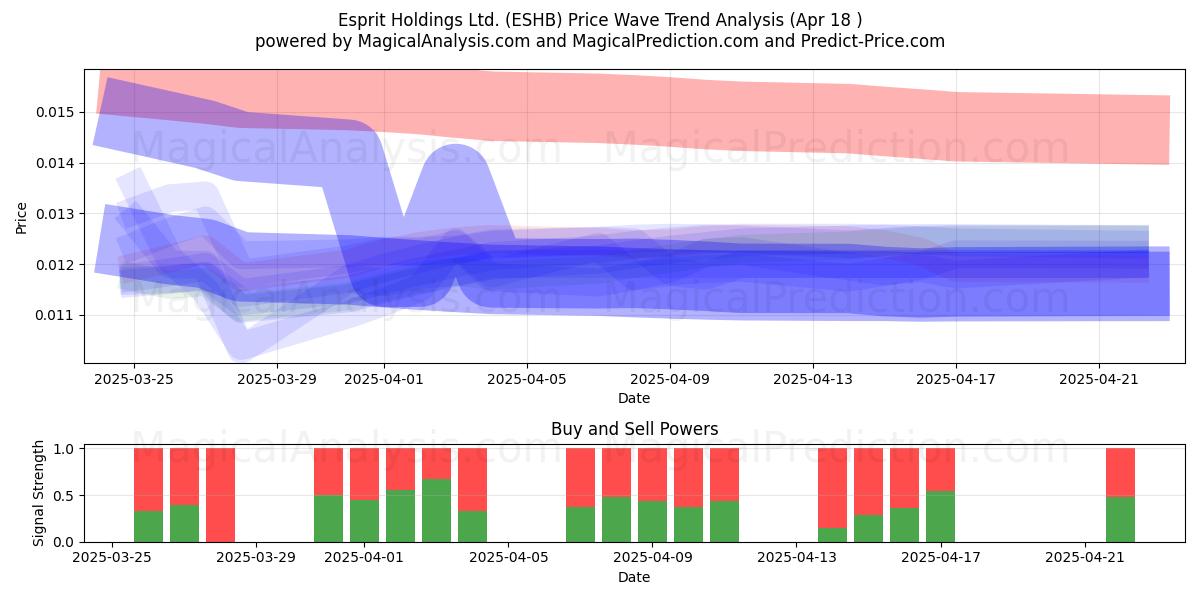Click the 1.0 signal strength tick label

[x=64, y=449]
